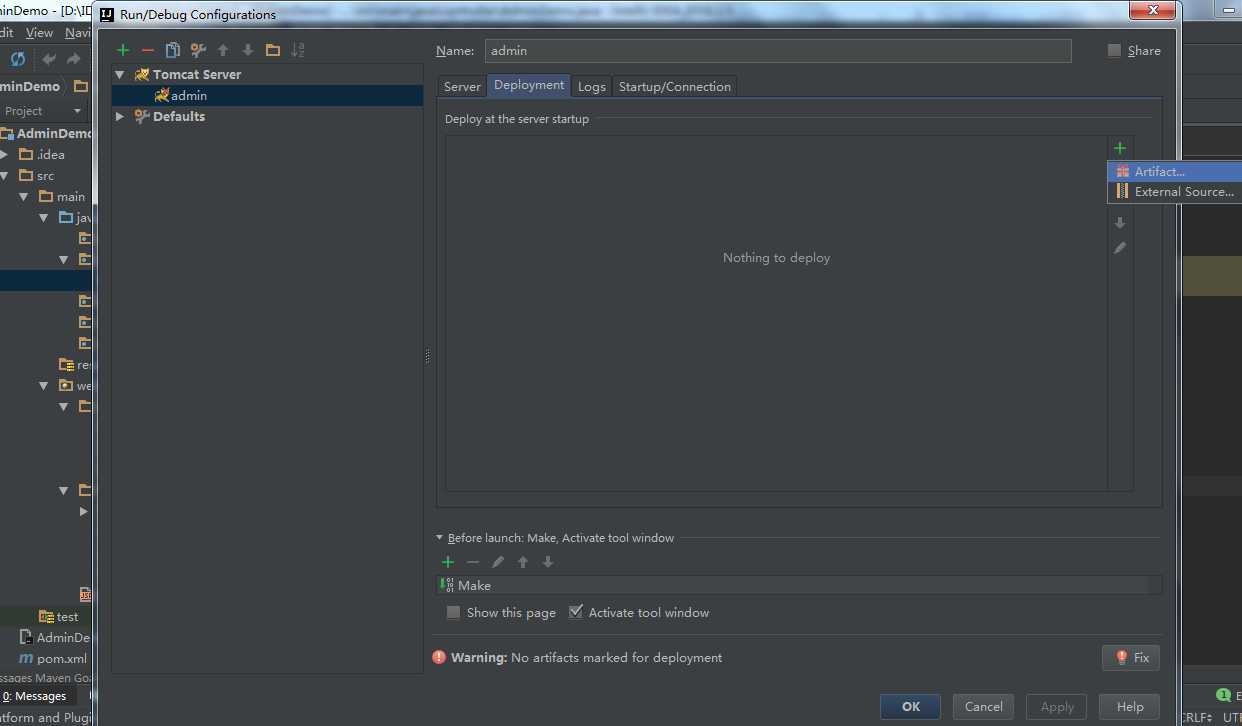Image resolution: width=1242 pixels, height=726 pixels.
Task: Click the OK button
Action: pyautogui.click(x=910, y=706)
